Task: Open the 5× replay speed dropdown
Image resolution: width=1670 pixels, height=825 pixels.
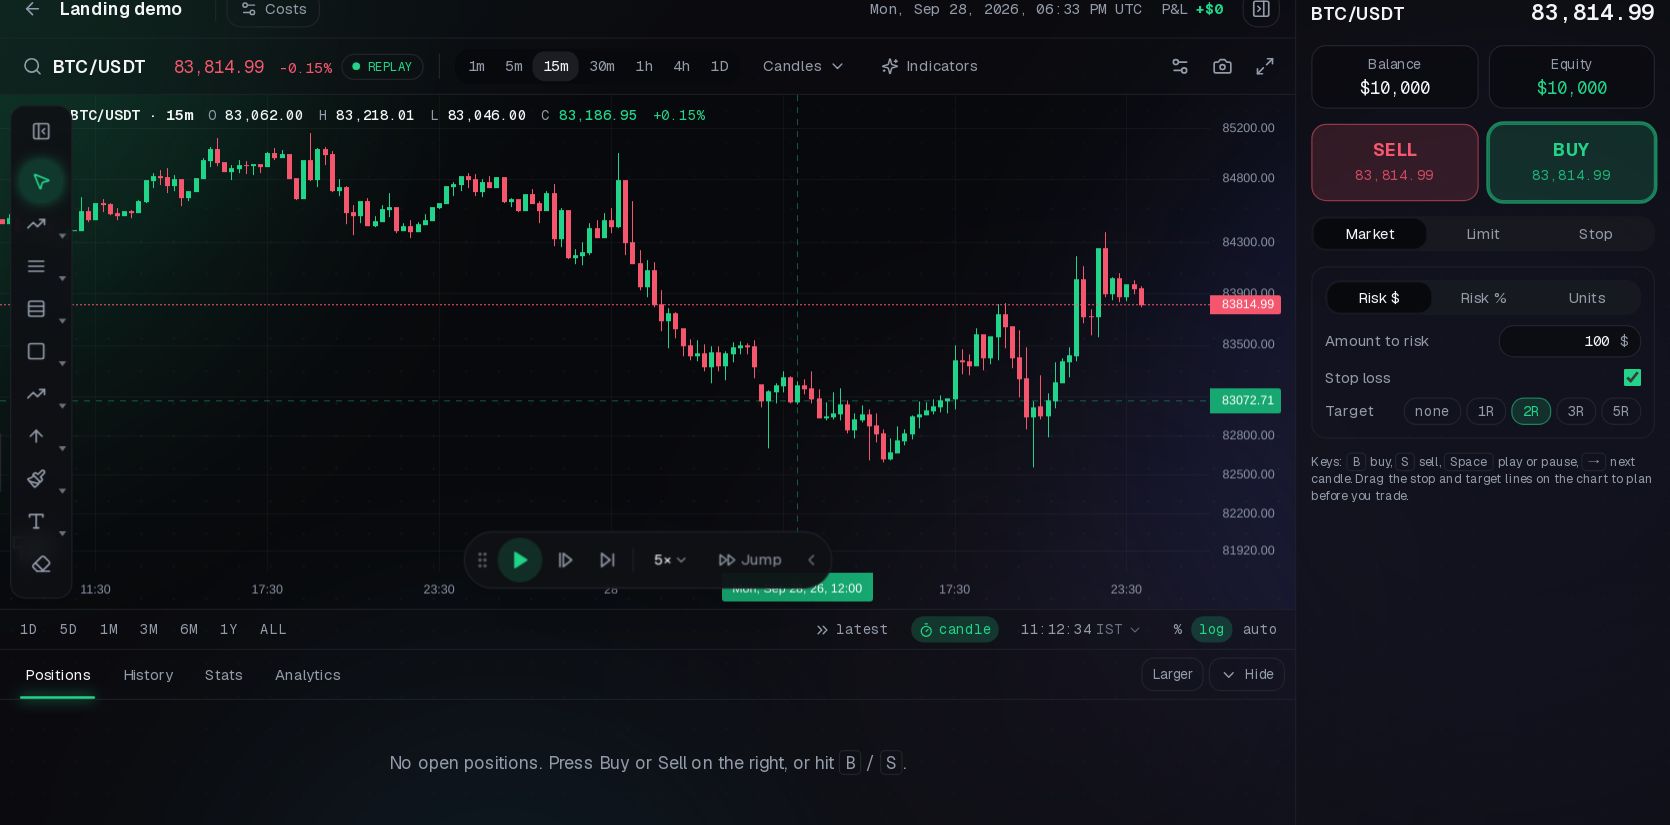Action: click(669, 560)
